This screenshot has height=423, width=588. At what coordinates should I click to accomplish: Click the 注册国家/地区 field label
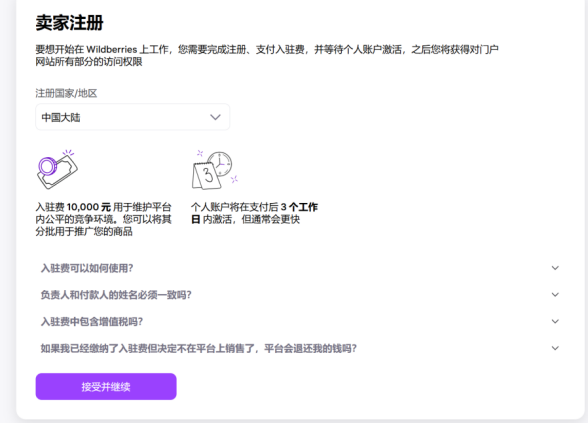(x=66, y=93)
